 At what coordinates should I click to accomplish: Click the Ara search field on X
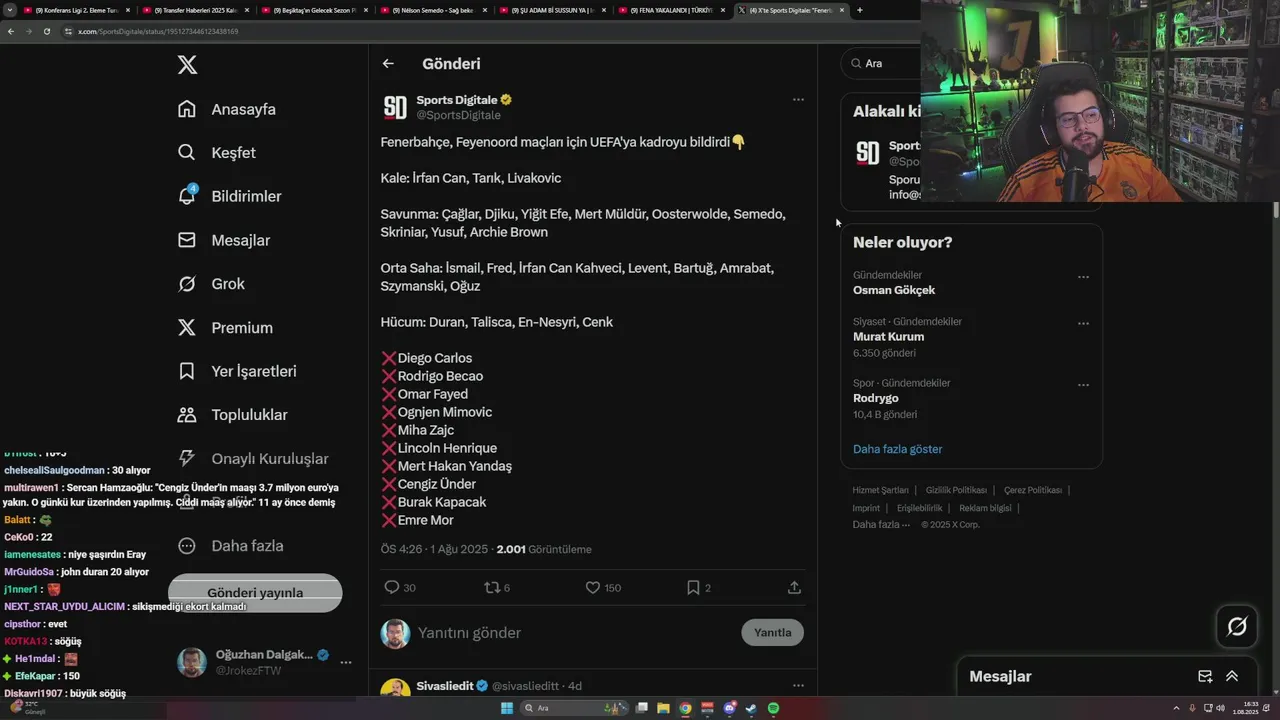coord(880,63)
